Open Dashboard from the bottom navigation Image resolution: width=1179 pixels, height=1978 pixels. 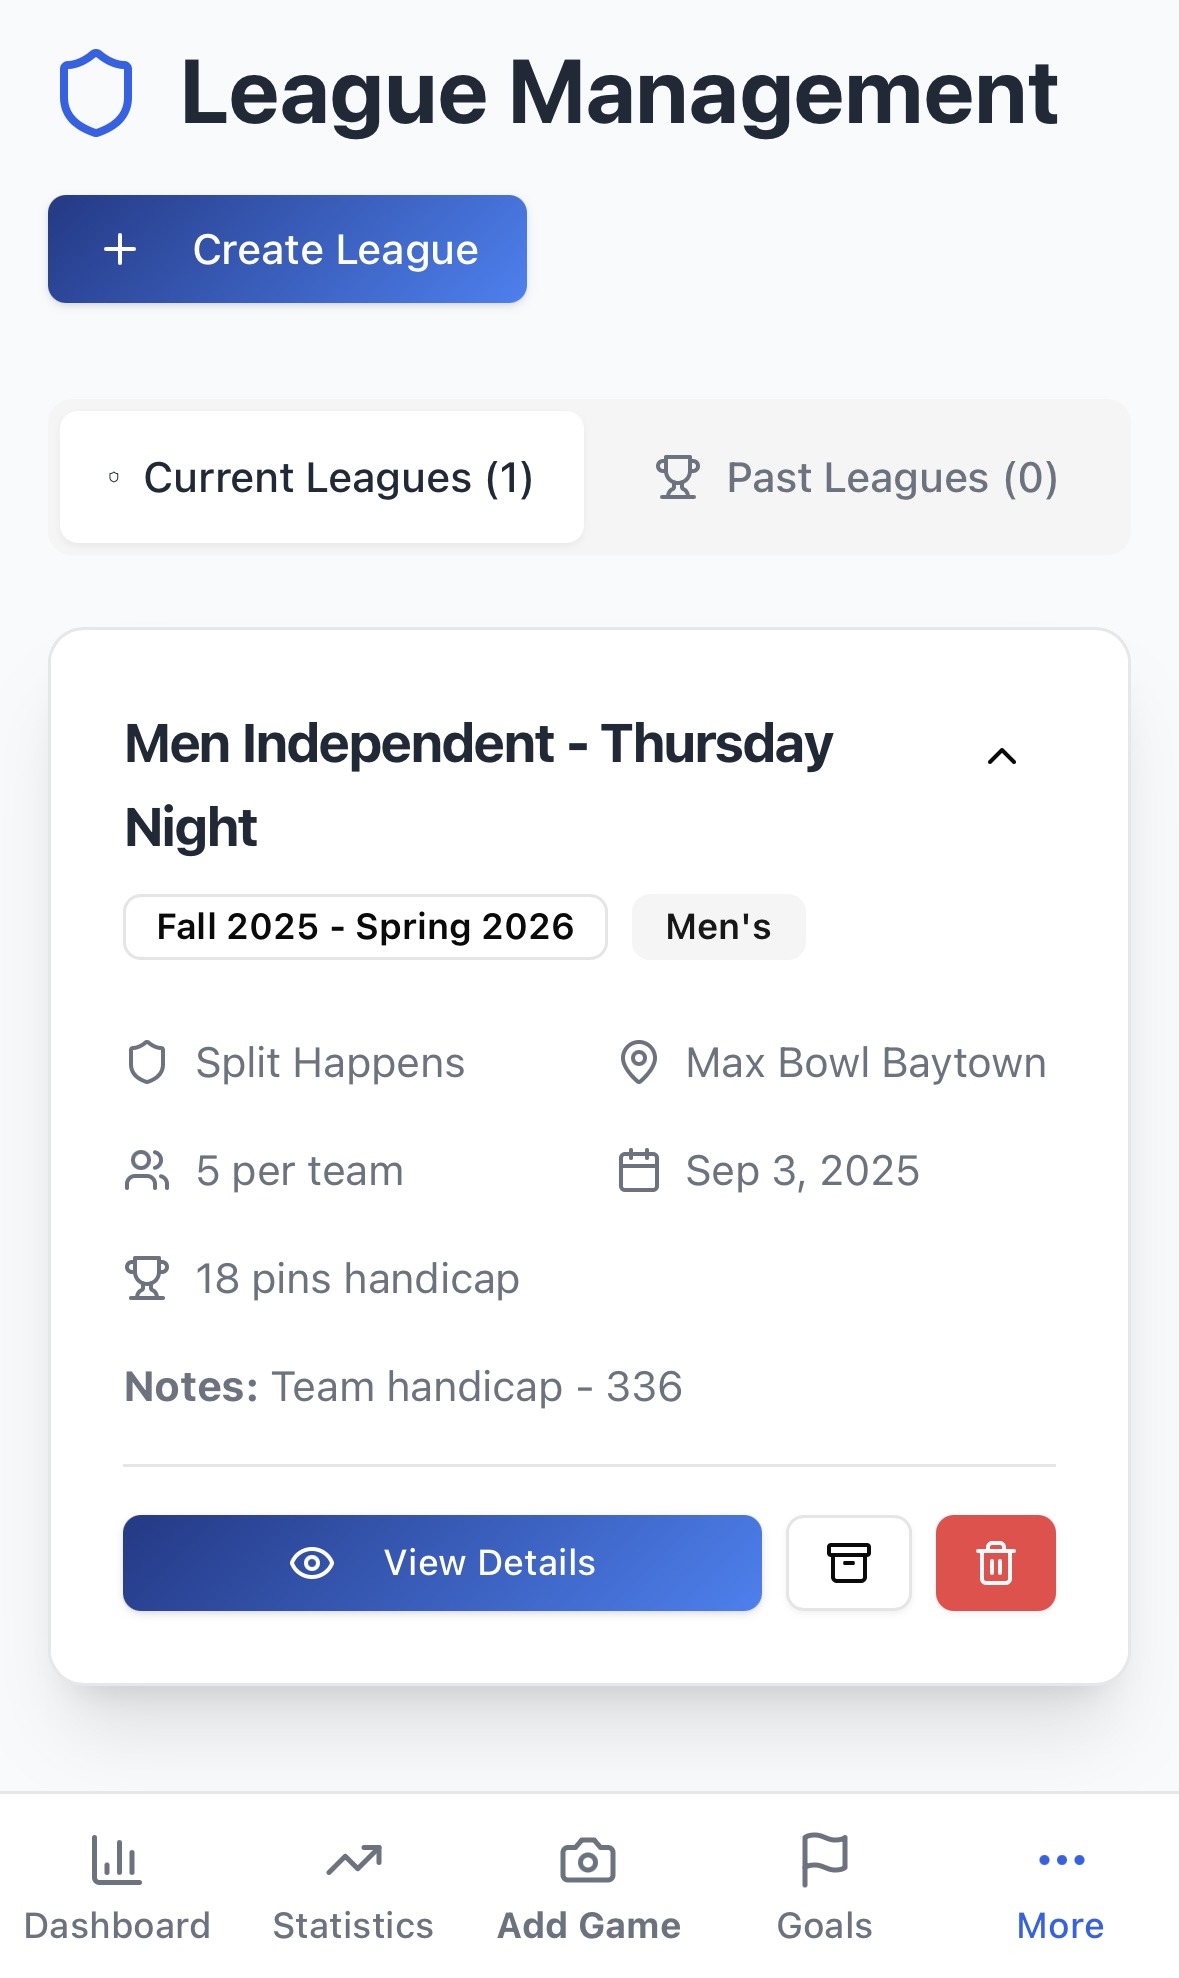117,1885
